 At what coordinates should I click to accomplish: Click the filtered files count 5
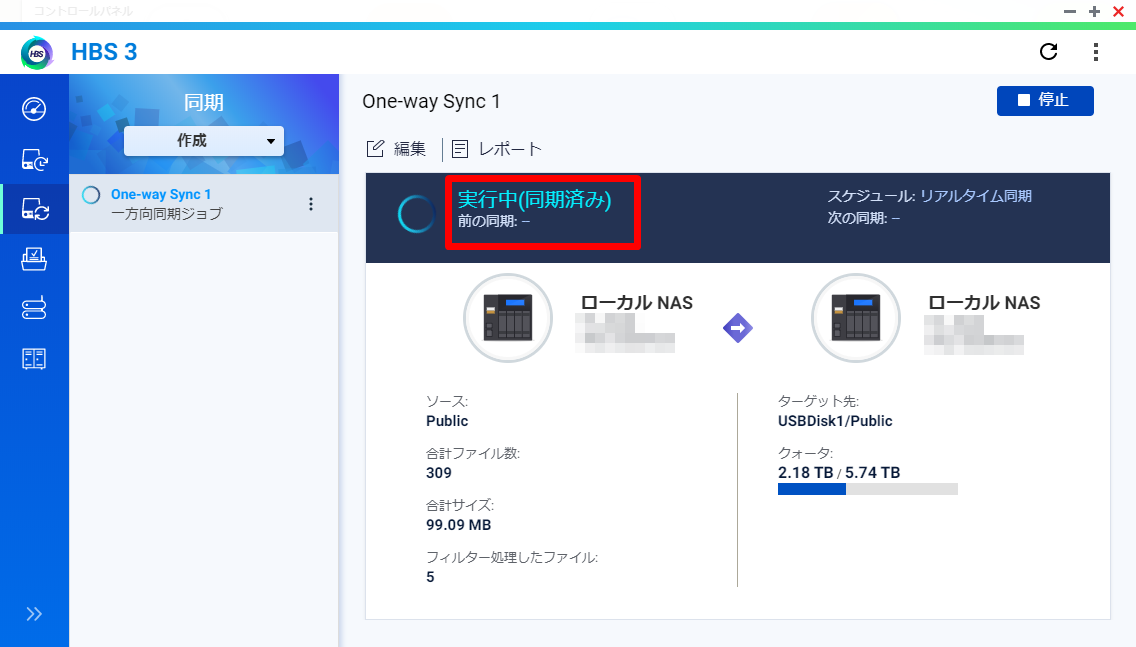[430, 577]
